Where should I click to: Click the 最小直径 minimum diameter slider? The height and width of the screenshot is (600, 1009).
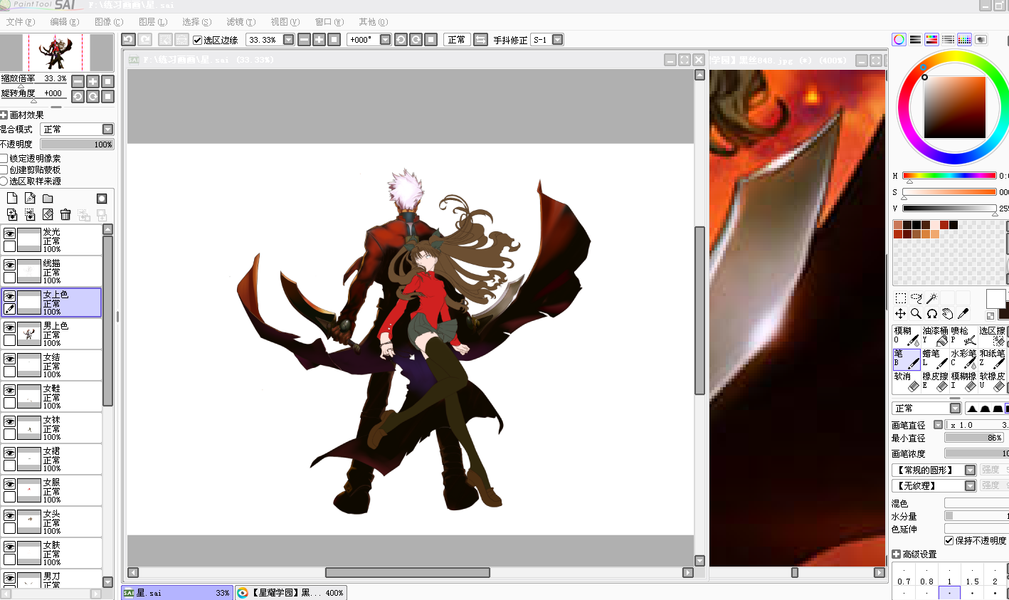click(976, 438)
